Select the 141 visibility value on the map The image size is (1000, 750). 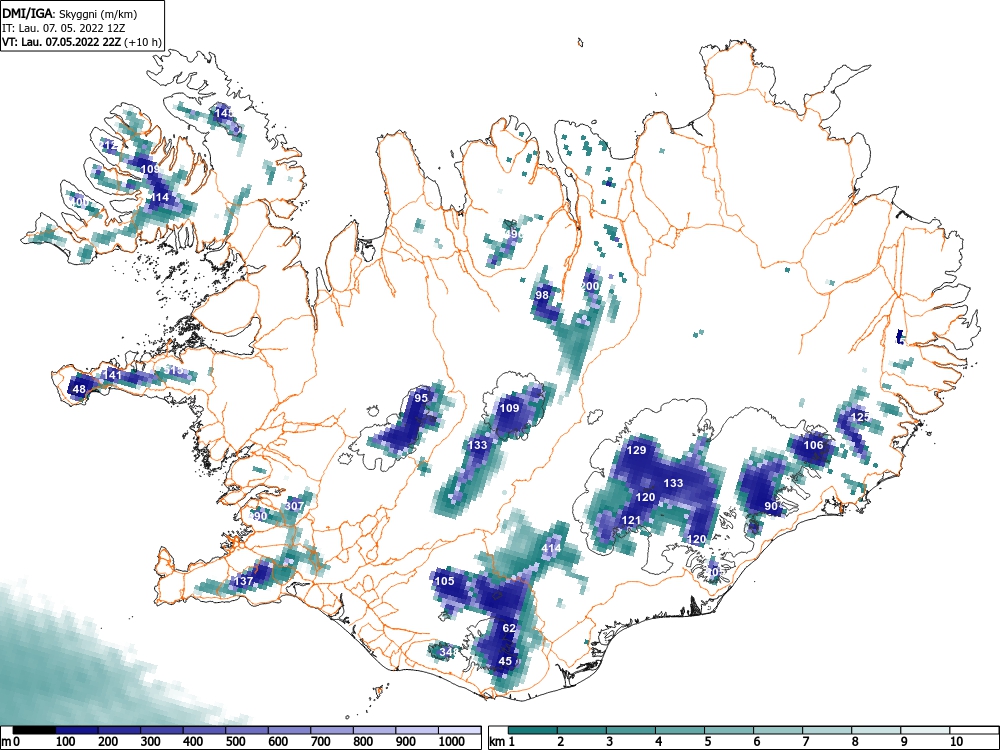click(x=112, y=375)
